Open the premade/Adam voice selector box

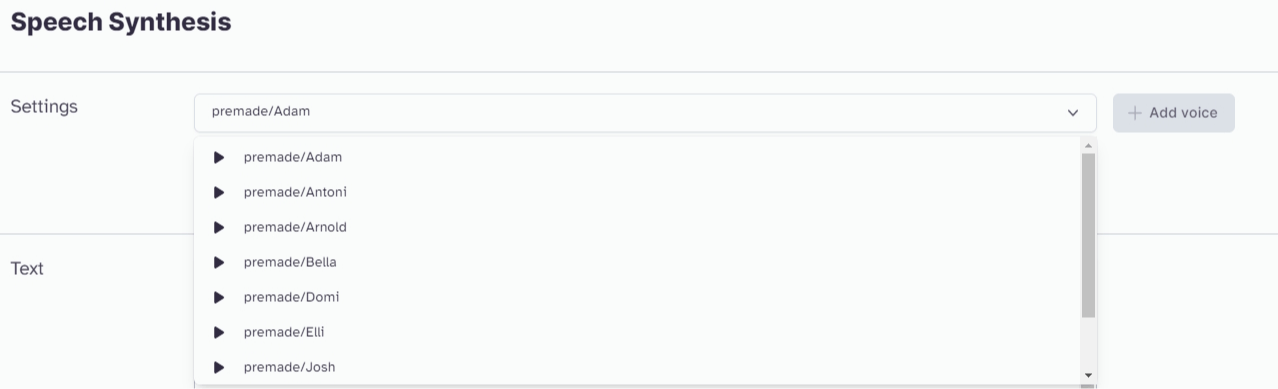645,113
